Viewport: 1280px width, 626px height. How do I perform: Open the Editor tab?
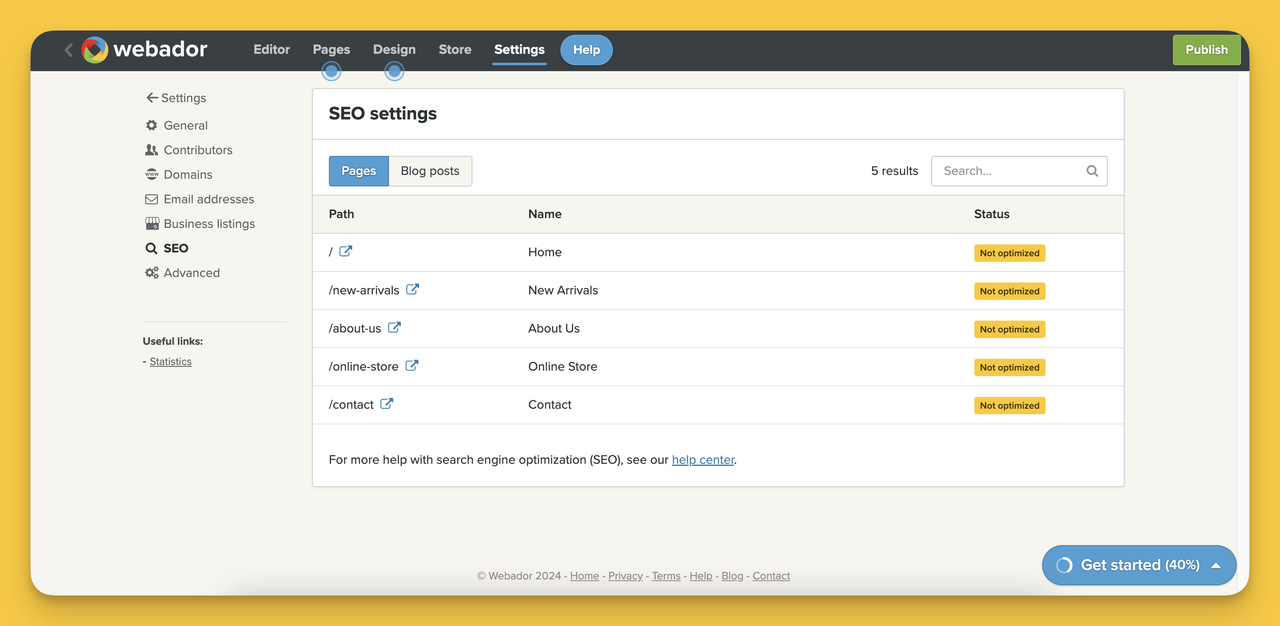pyautogui.click(x=272, y=49)
